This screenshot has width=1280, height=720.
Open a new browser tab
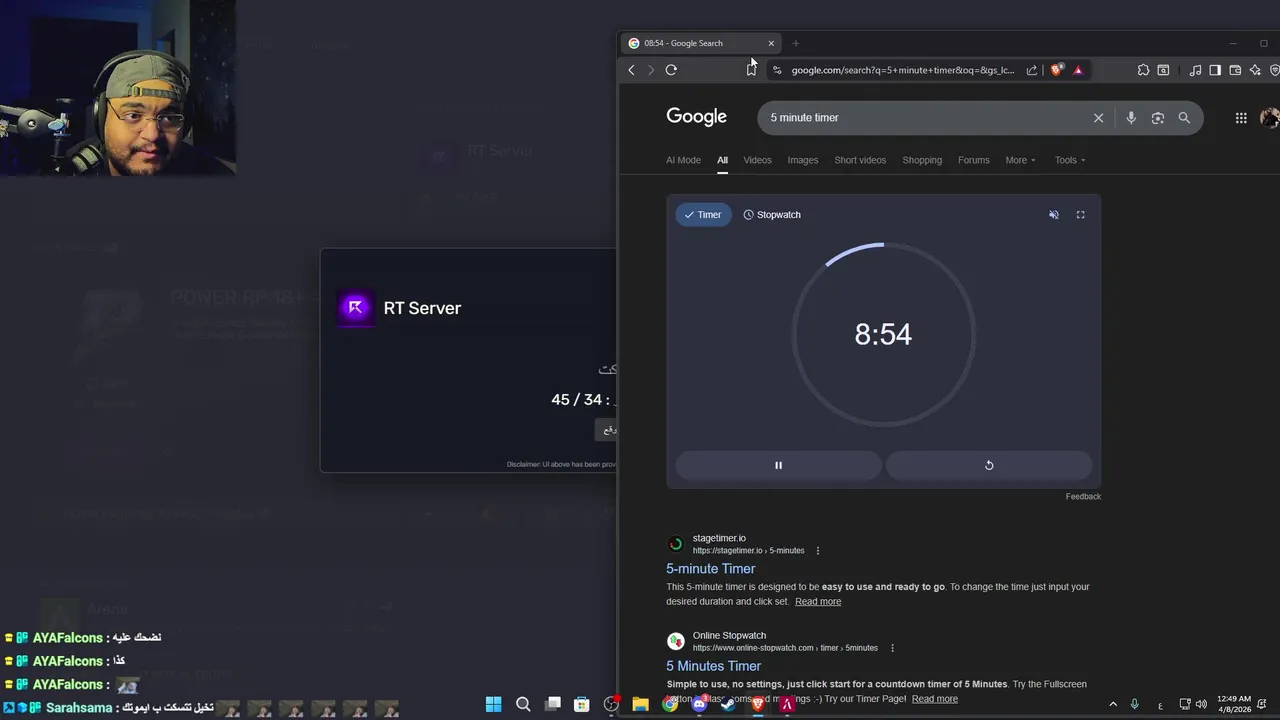point(796,43)
